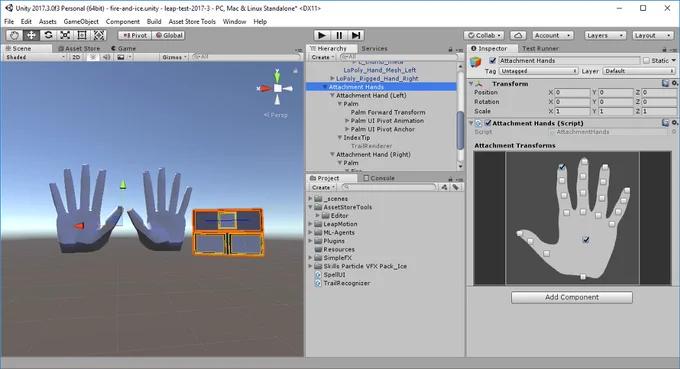Open the Layers dropdown in toolbar
This screenshot has width=680, height=369.
605,35
